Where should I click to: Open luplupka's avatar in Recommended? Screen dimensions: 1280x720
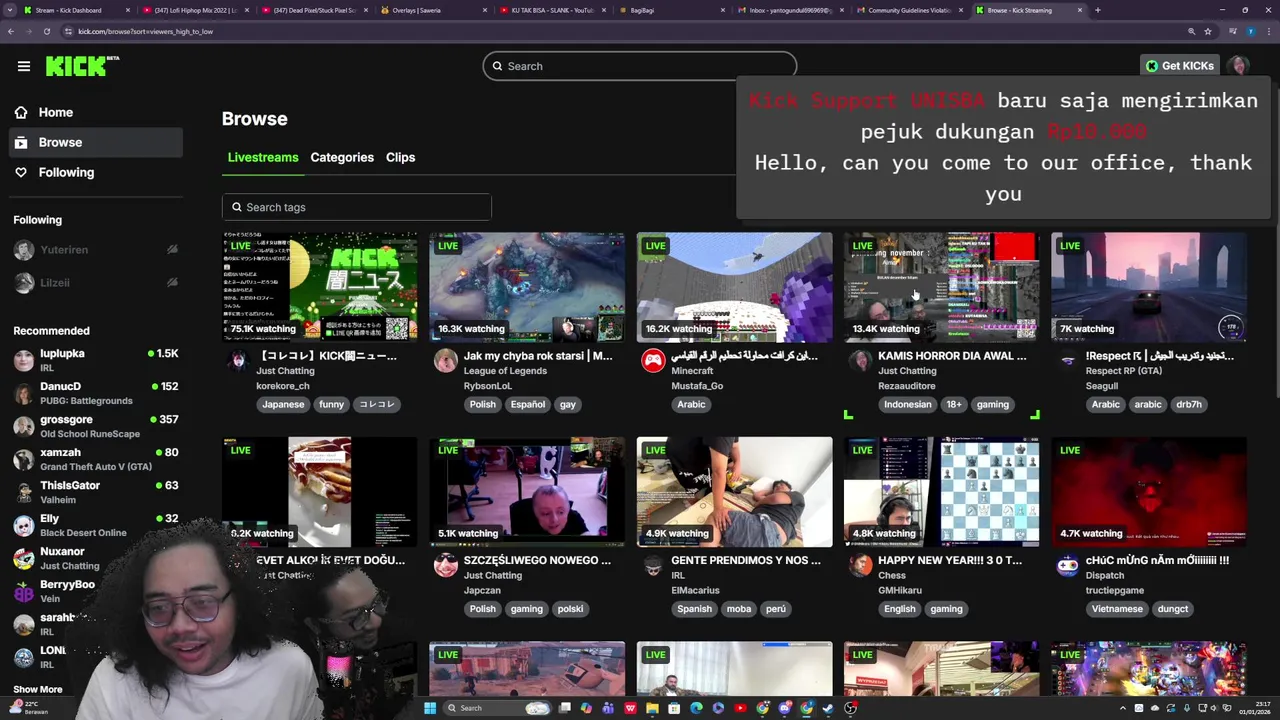(23, 361)
